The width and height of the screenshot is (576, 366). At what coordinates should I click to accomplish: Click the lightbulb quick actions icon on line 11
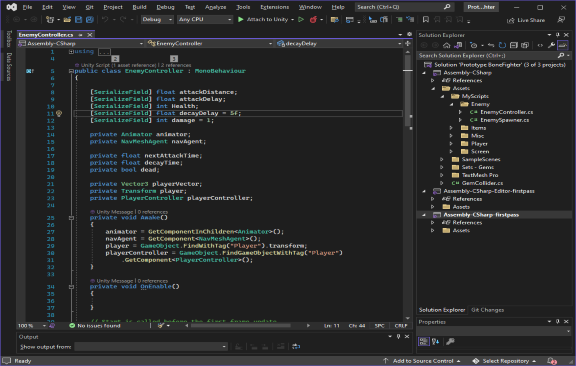point(59,113)
